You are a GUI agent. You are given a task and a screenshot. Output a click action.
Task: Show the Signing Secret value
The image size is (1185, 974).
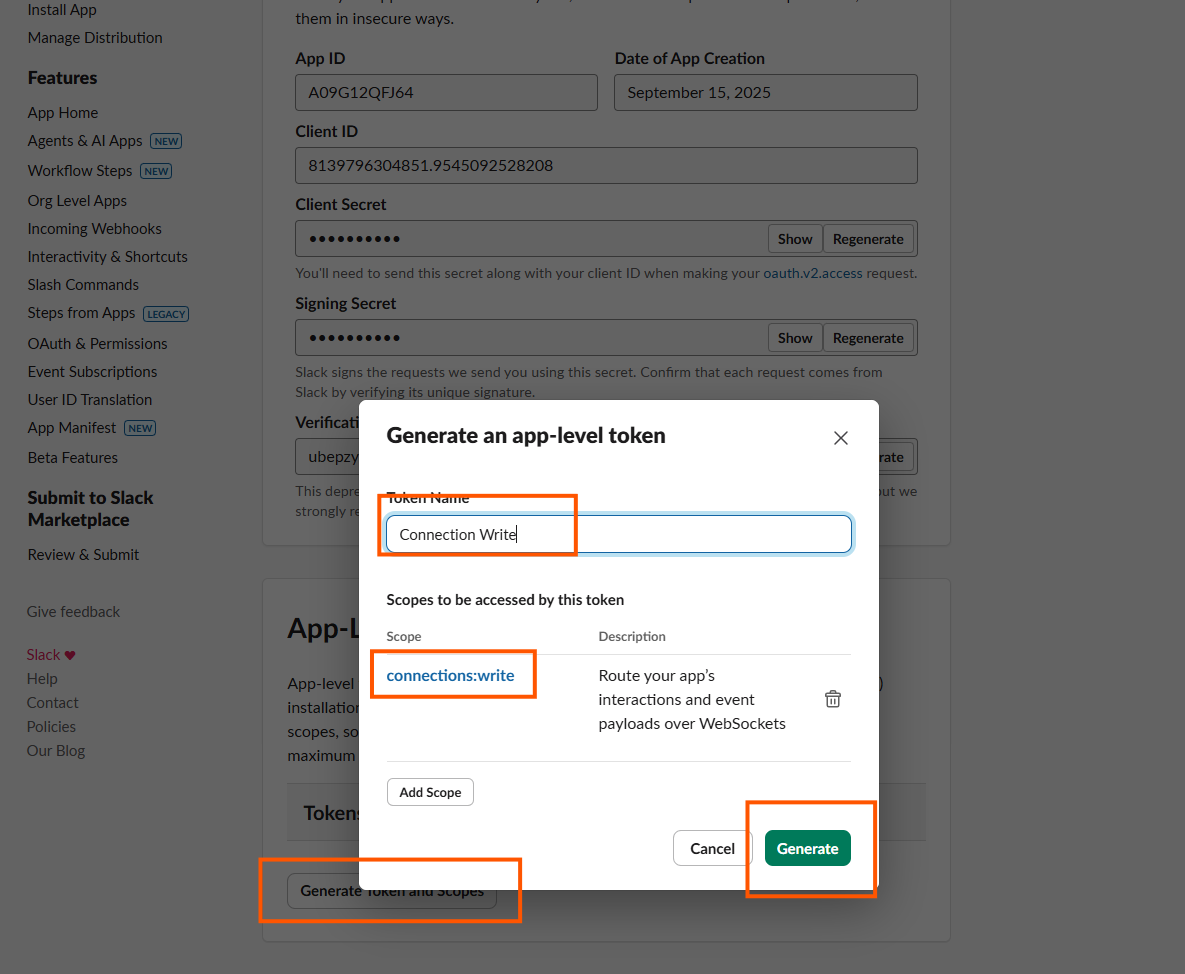pyautogui.click(x=795, y=338)
